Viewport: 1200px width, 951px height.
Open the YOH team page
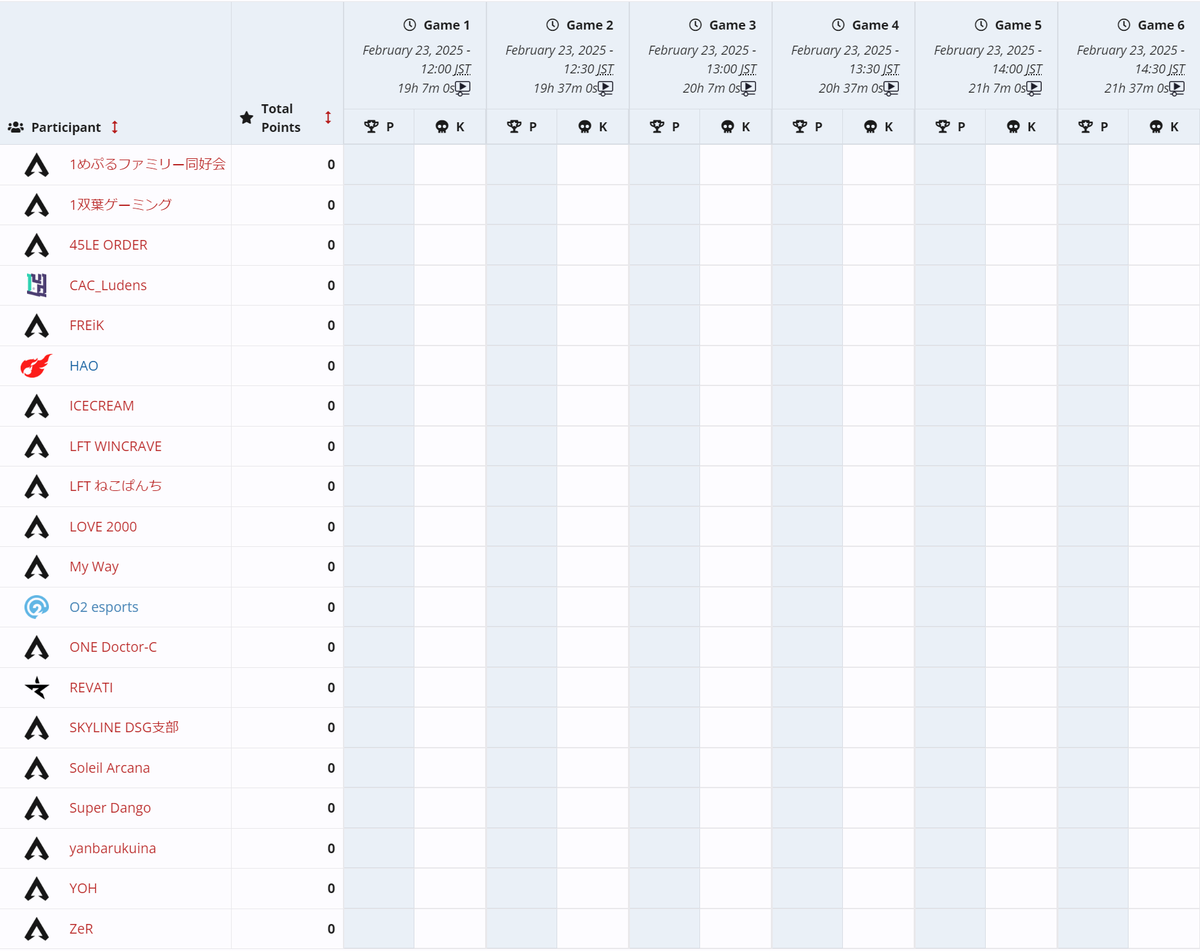tap(83, 888)
